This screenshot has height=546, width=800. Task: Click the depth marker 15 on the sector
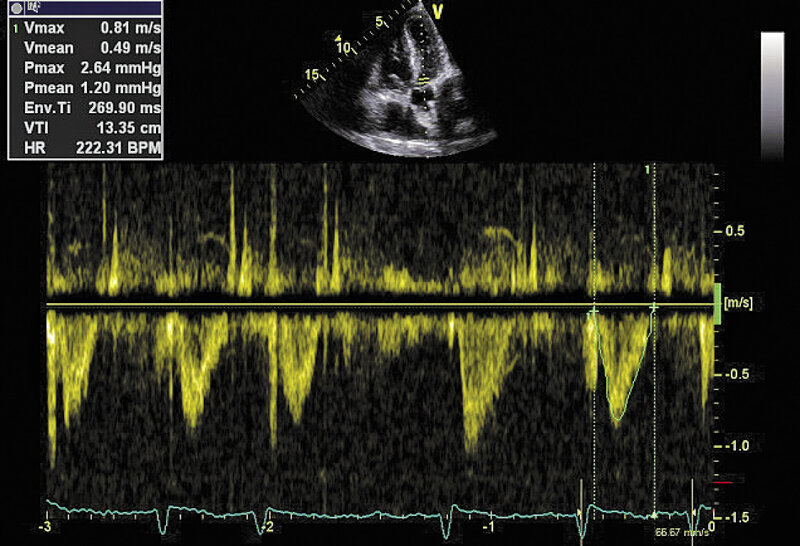coord(312,75)
